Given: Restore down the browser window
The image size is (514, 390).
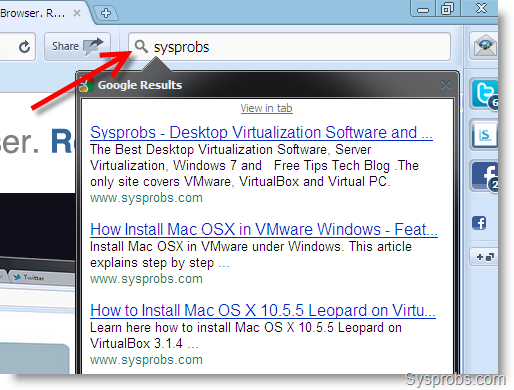Looking at the screenshot, I should [448, 8].
